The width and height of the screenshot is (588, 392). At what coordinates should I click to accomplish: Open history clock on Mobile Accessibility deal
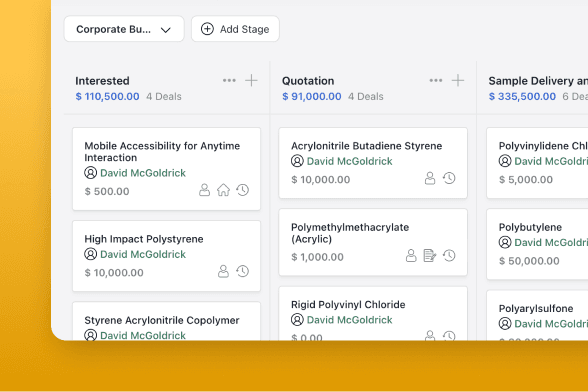[243, 190]
